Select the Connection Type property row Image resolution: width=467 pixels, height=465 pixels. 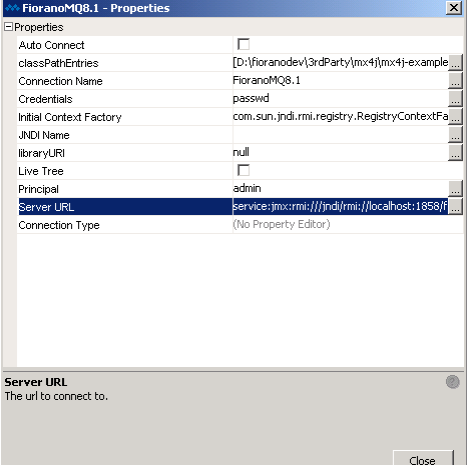pos(240,225)
